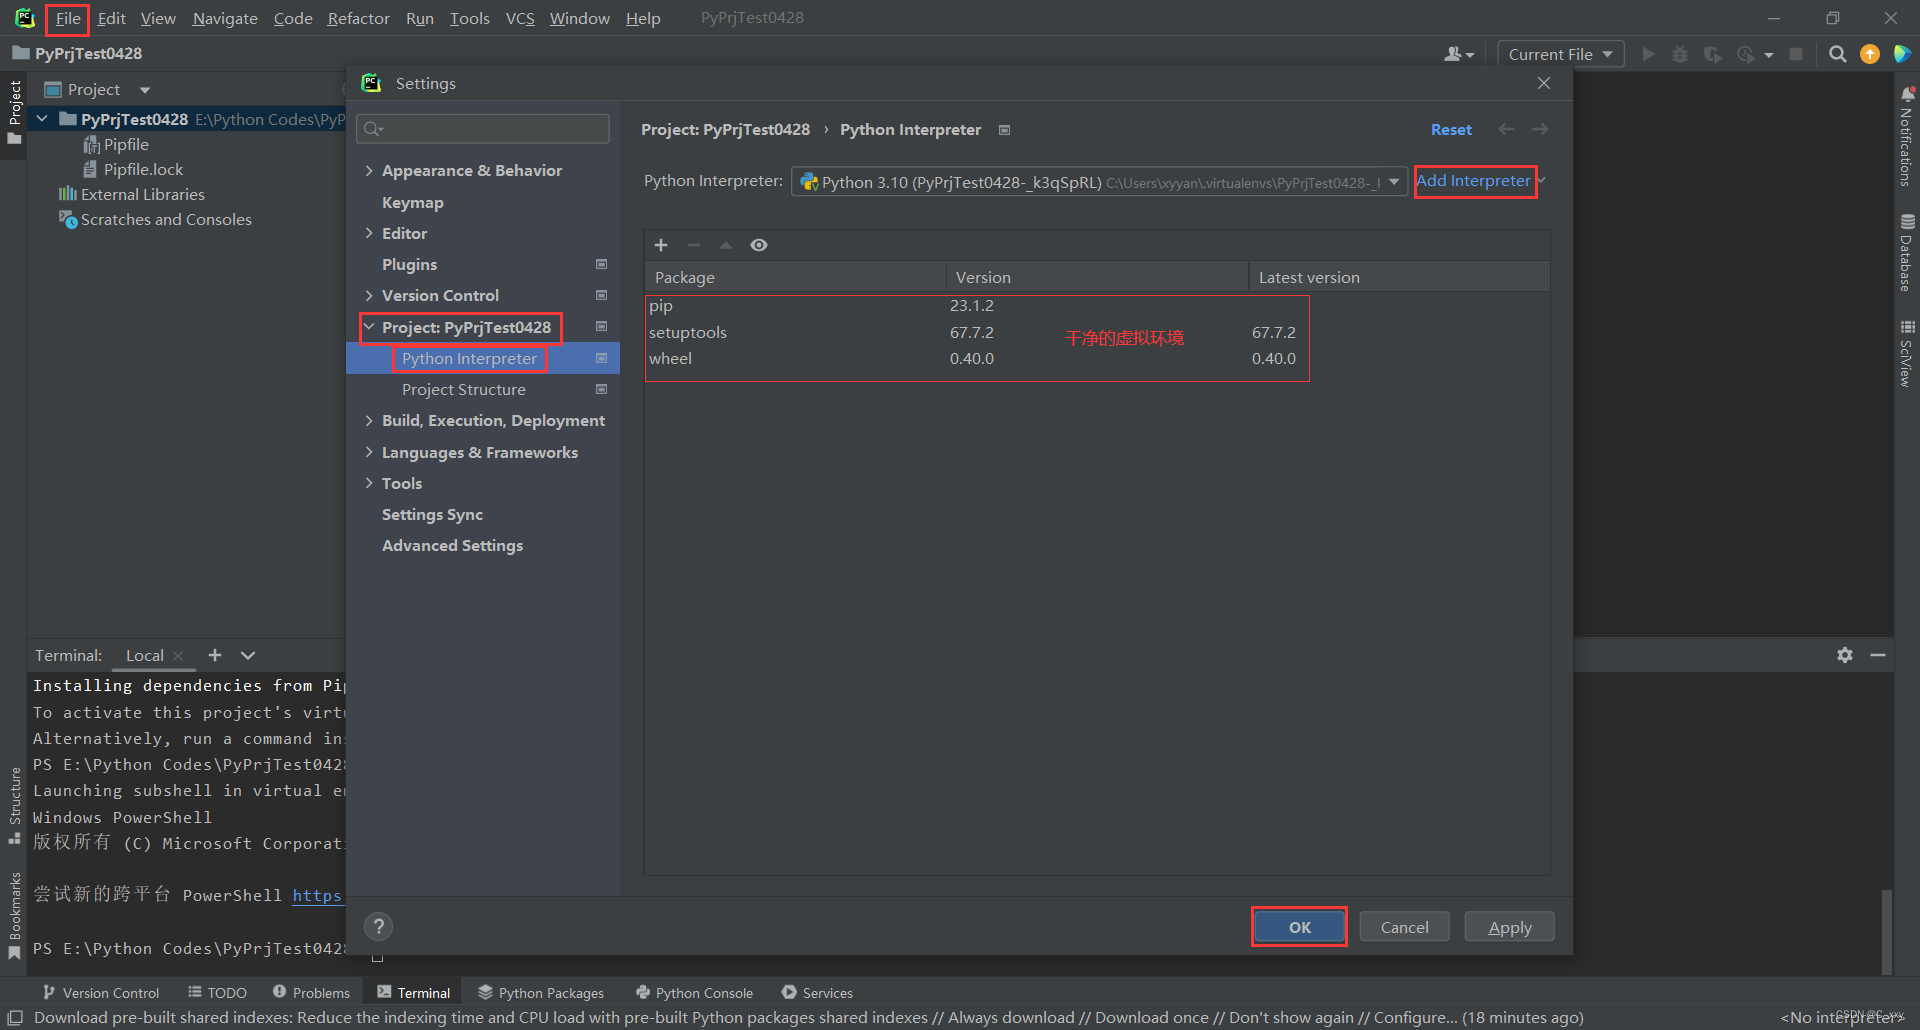The height and width of the screenshot is (1030, 1920).
Task: Hide the terminal panel with minus icon
Action: point(1878,655)
